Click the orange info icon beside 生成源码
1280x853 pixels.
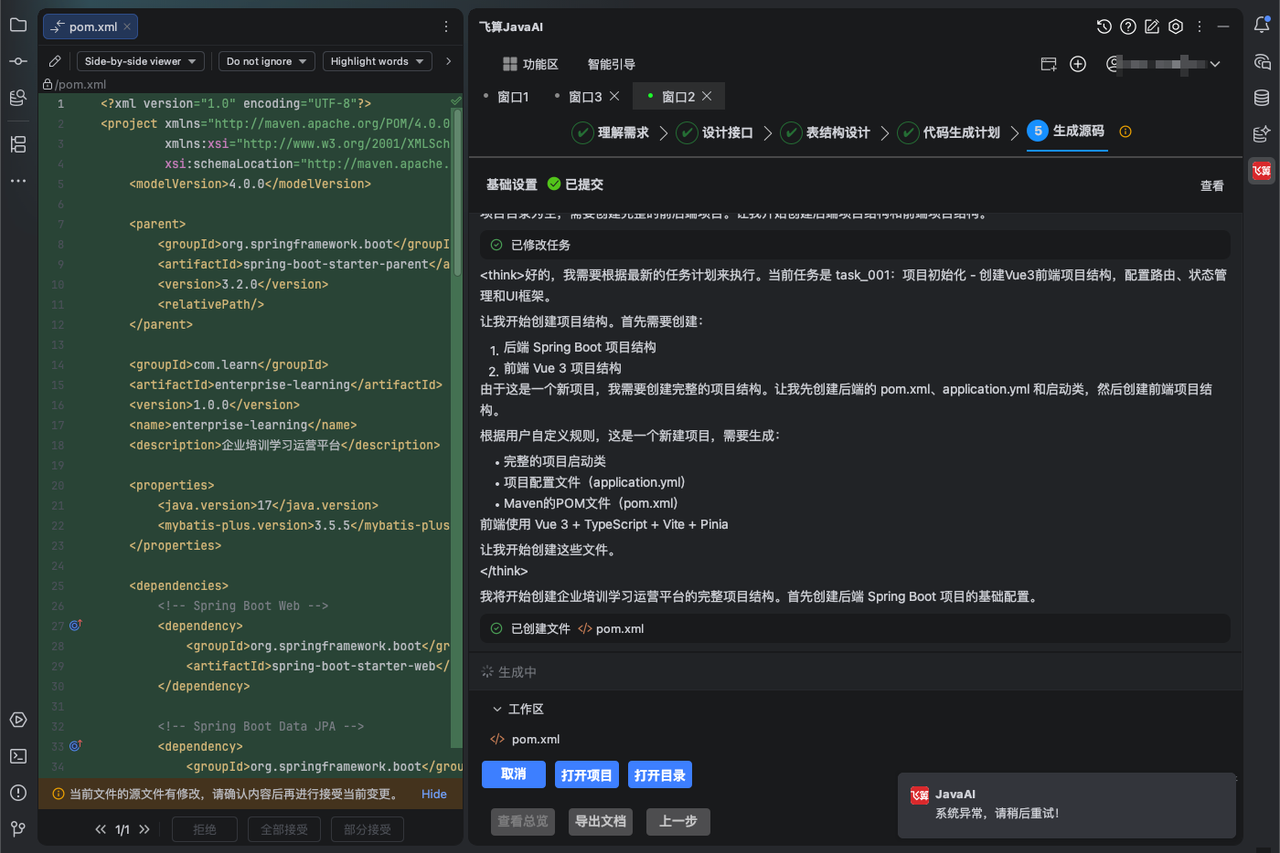pyautogui.click(x=1125, y=132)
